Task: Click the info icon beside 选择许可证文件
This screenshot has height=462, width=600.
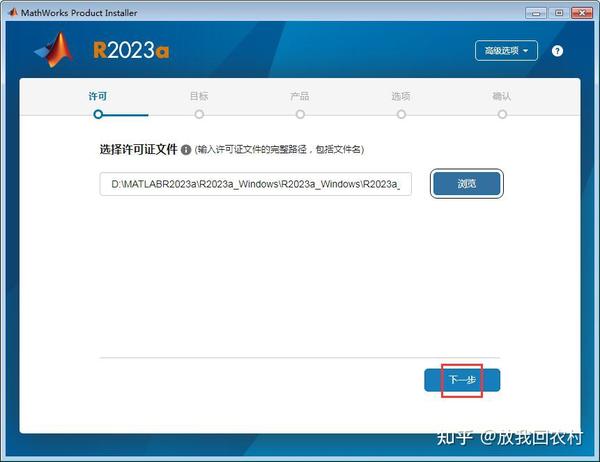Action: click(186, 150)
